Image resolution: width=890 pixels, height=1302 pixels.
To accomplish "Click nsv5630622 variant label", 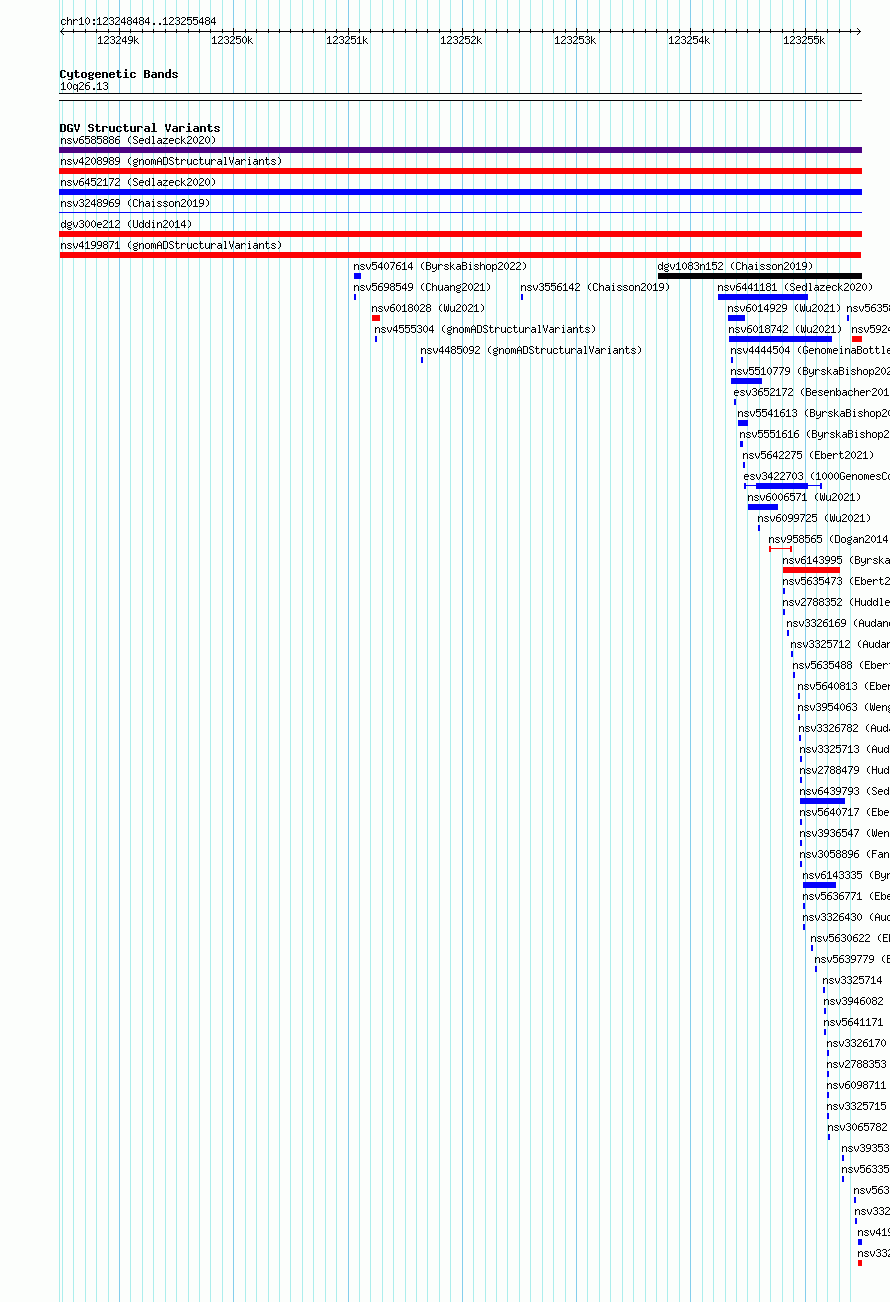I will tap(850, 938).
